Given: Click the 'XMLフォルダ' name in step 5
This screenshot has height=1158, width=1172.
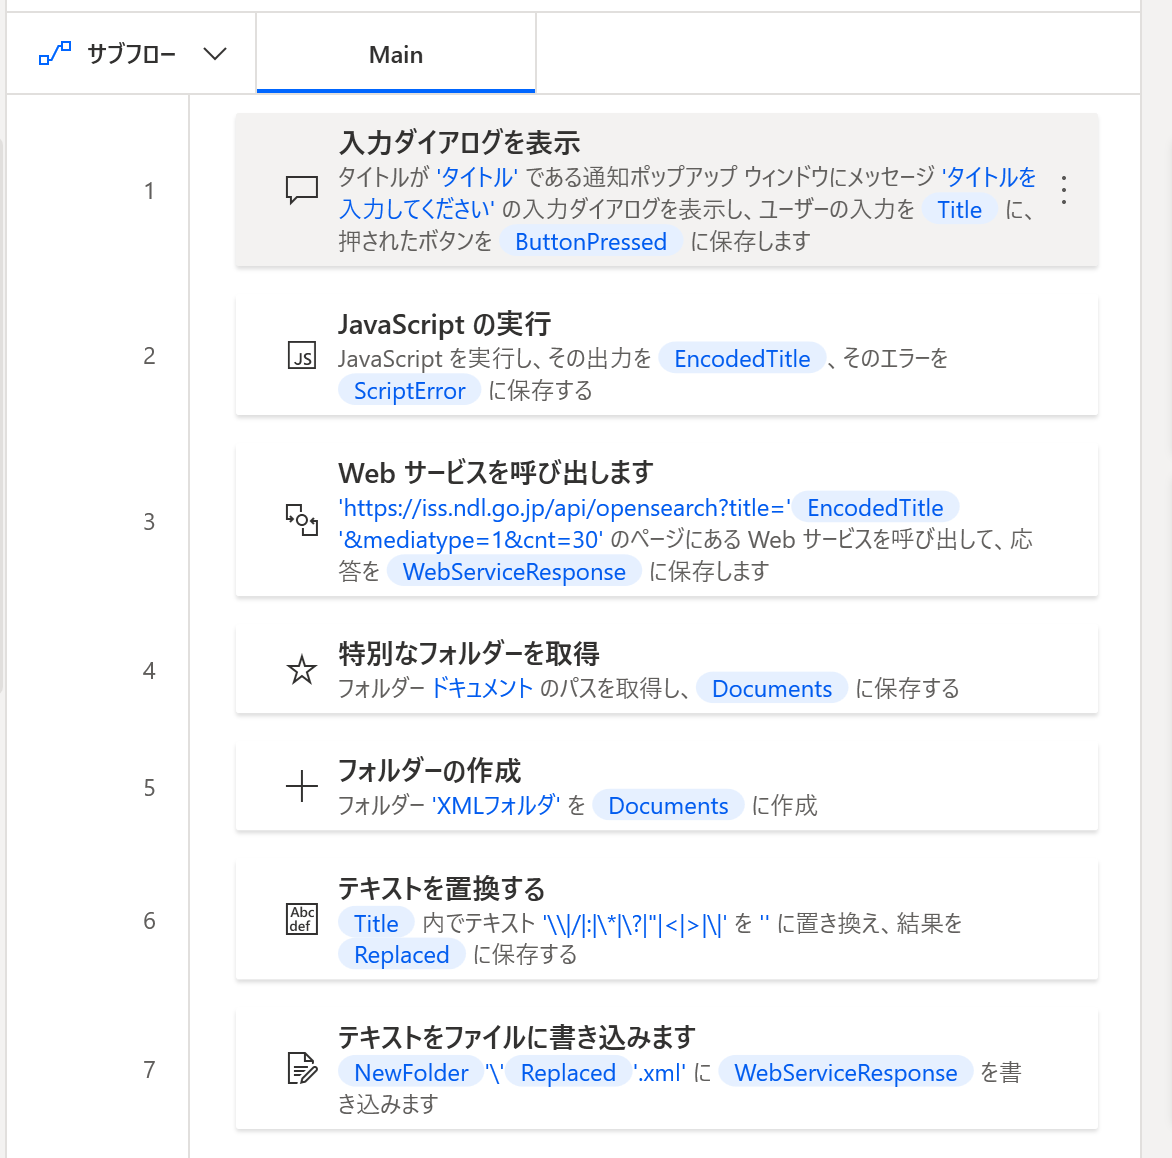Looking at the screenshot, I should pyautogui.click(x=496, y=805).
